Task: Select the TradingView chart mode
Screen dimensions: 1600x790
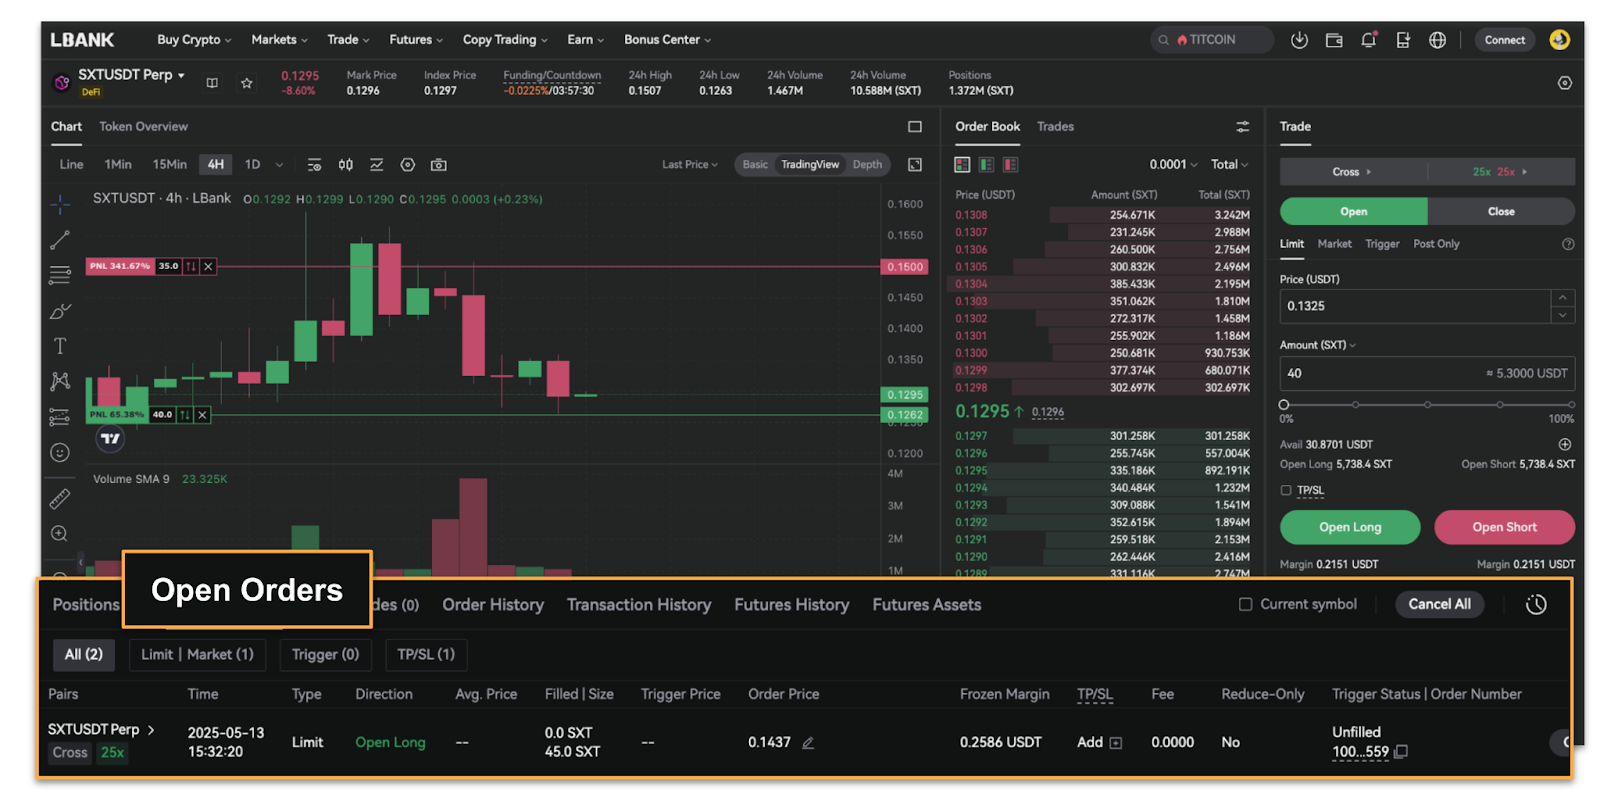Action: (810, 165)
